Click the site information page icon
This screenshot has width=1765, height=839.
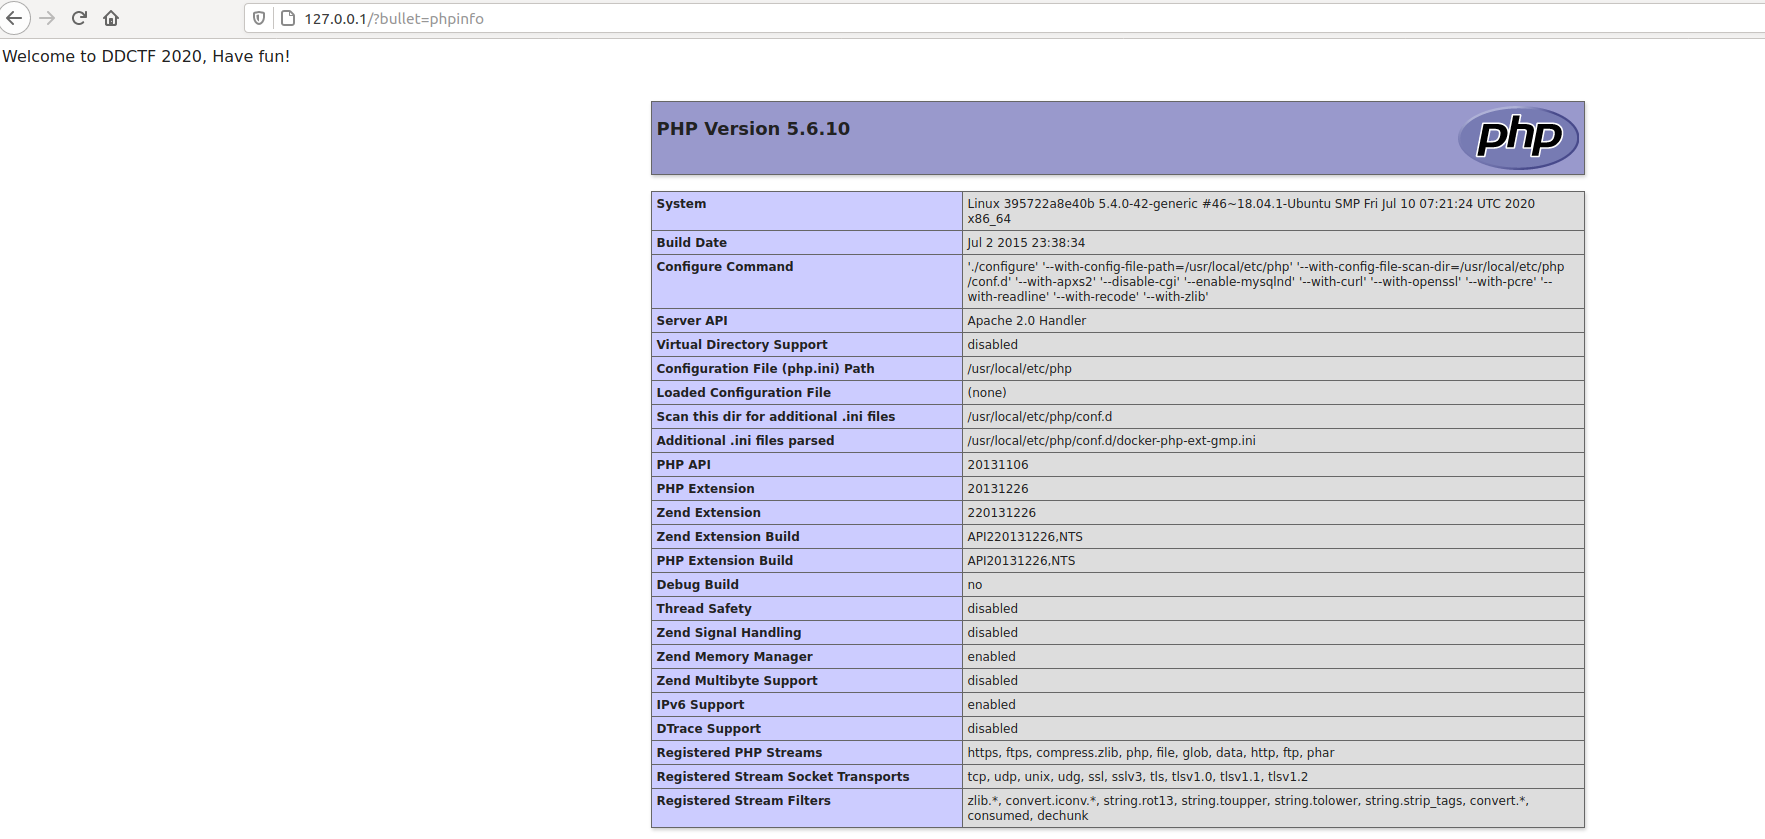click(287, 18)
